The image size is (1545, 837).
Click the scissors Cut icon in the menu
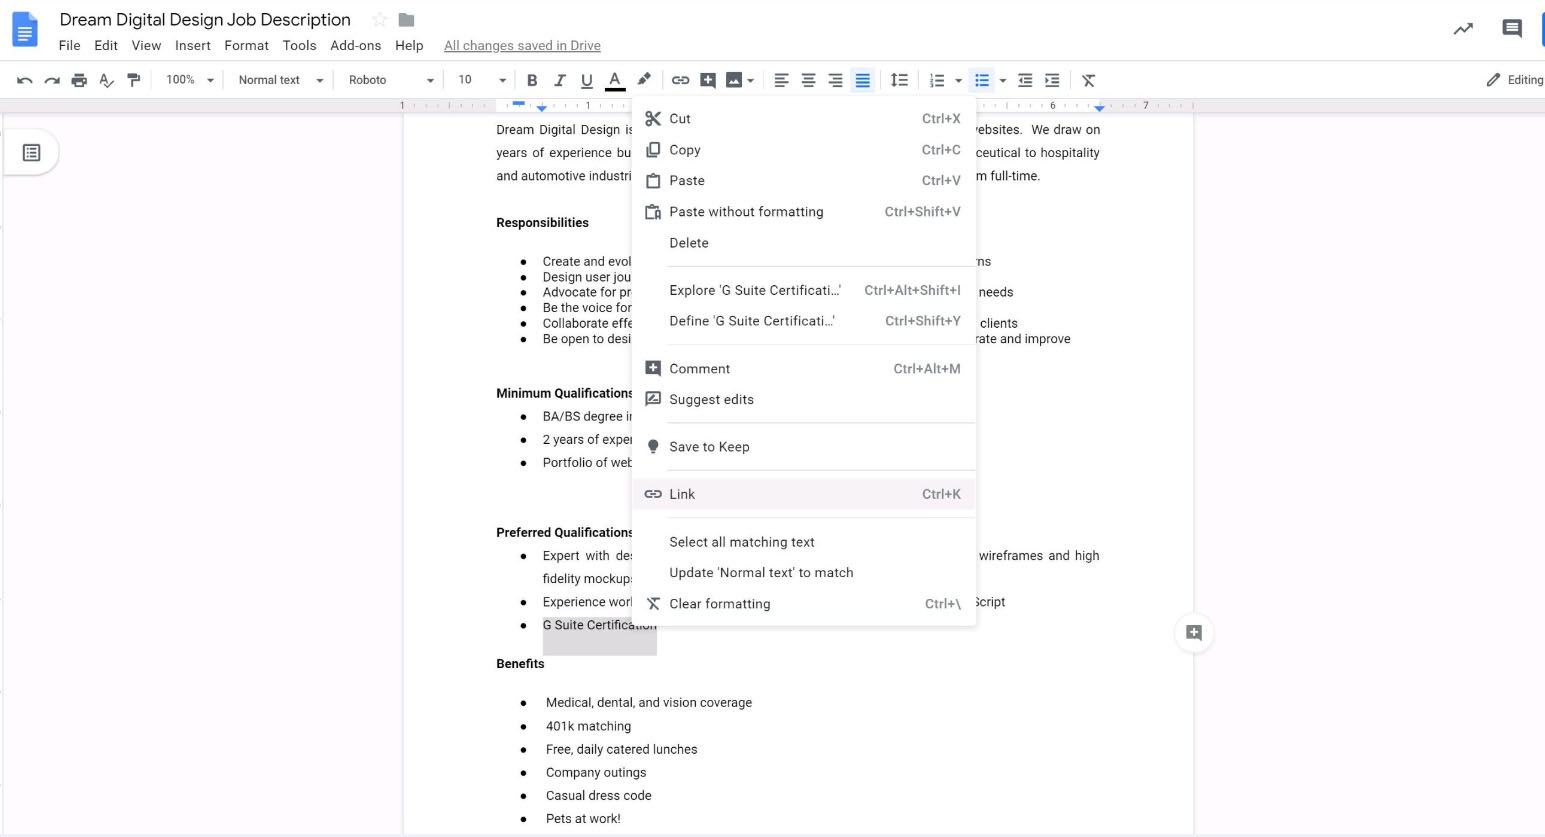pos(653,118)
